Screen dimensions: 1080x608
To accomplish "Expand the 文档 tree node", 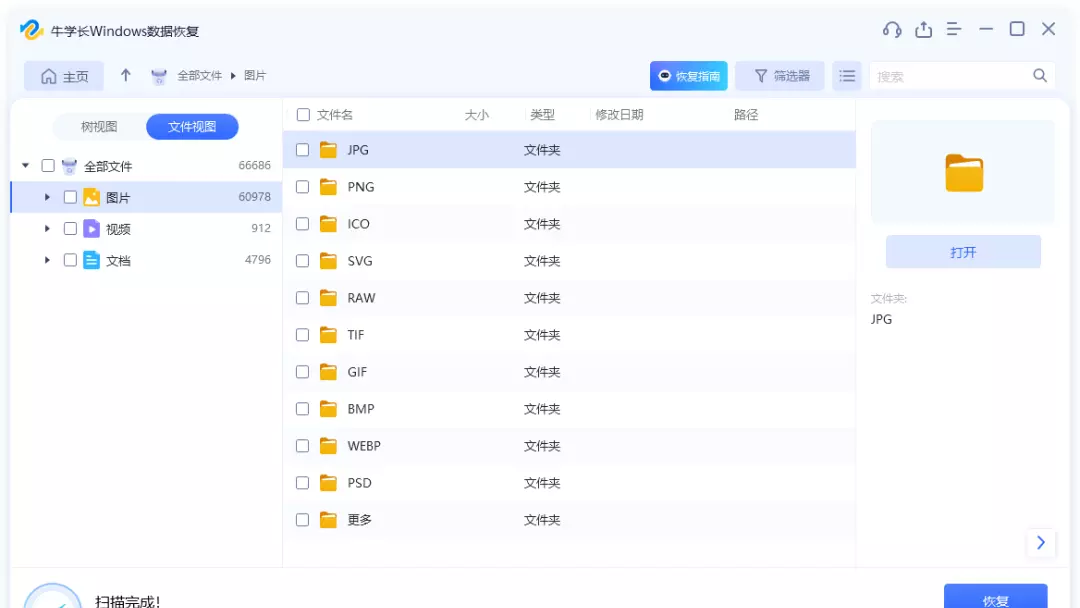I will (x=47, y=260).
